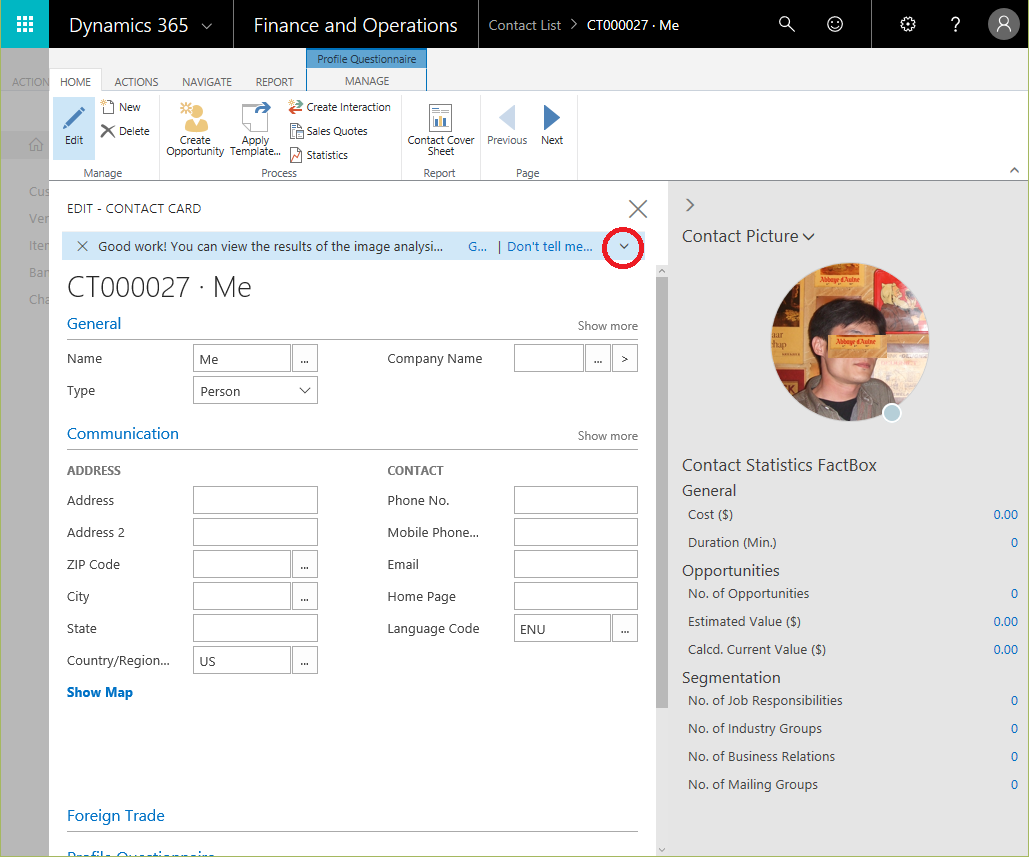Image resolution: width=1029 pixels, height=857 pixels.
Task: Click the Company Name arrow button
Action: tap(625, 359)
